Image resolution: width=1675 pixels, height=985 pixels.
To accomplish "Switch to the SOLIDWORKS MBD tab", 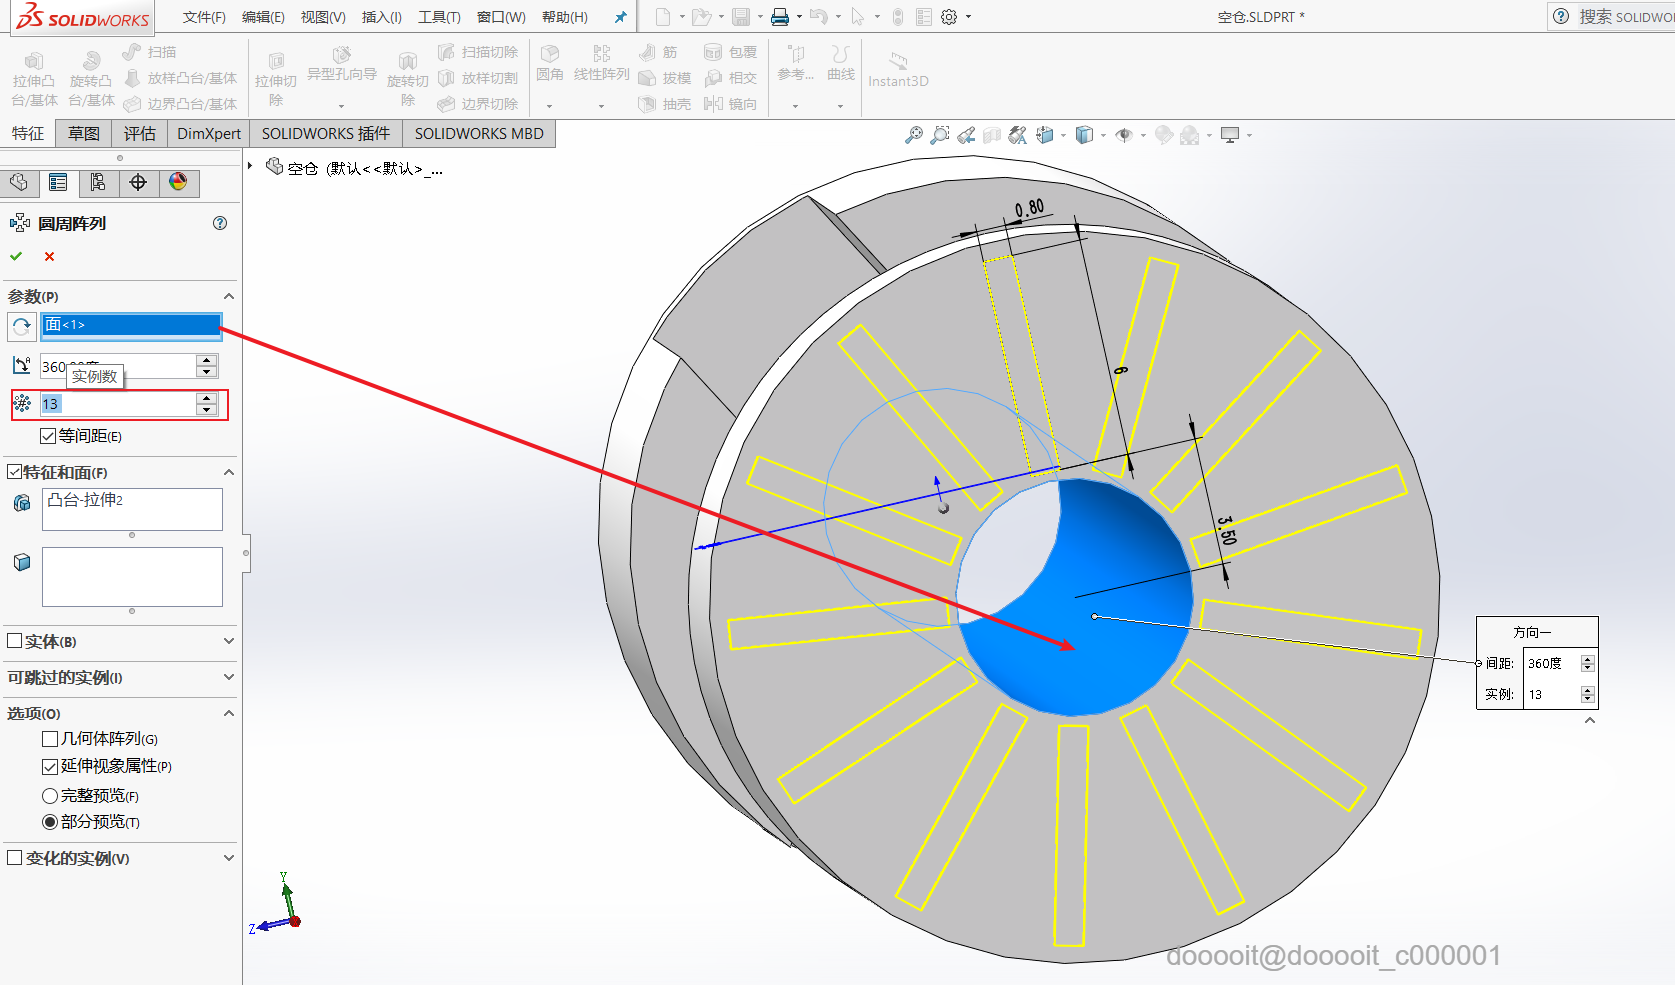I will pyautogui.click(x=479, y=133).
